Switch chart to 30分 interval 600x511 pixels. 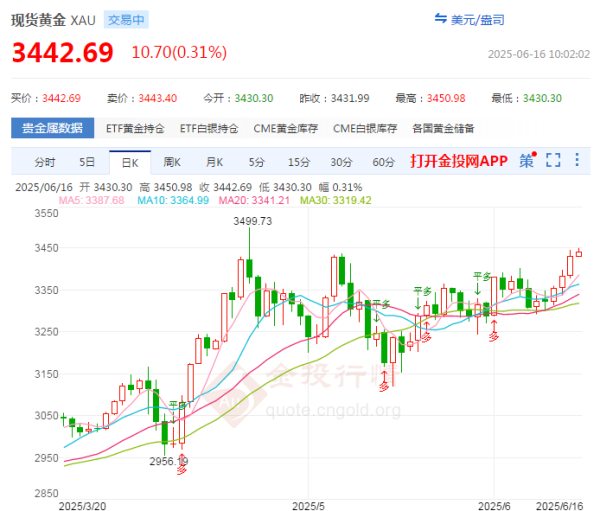click(x=341, y=162)
